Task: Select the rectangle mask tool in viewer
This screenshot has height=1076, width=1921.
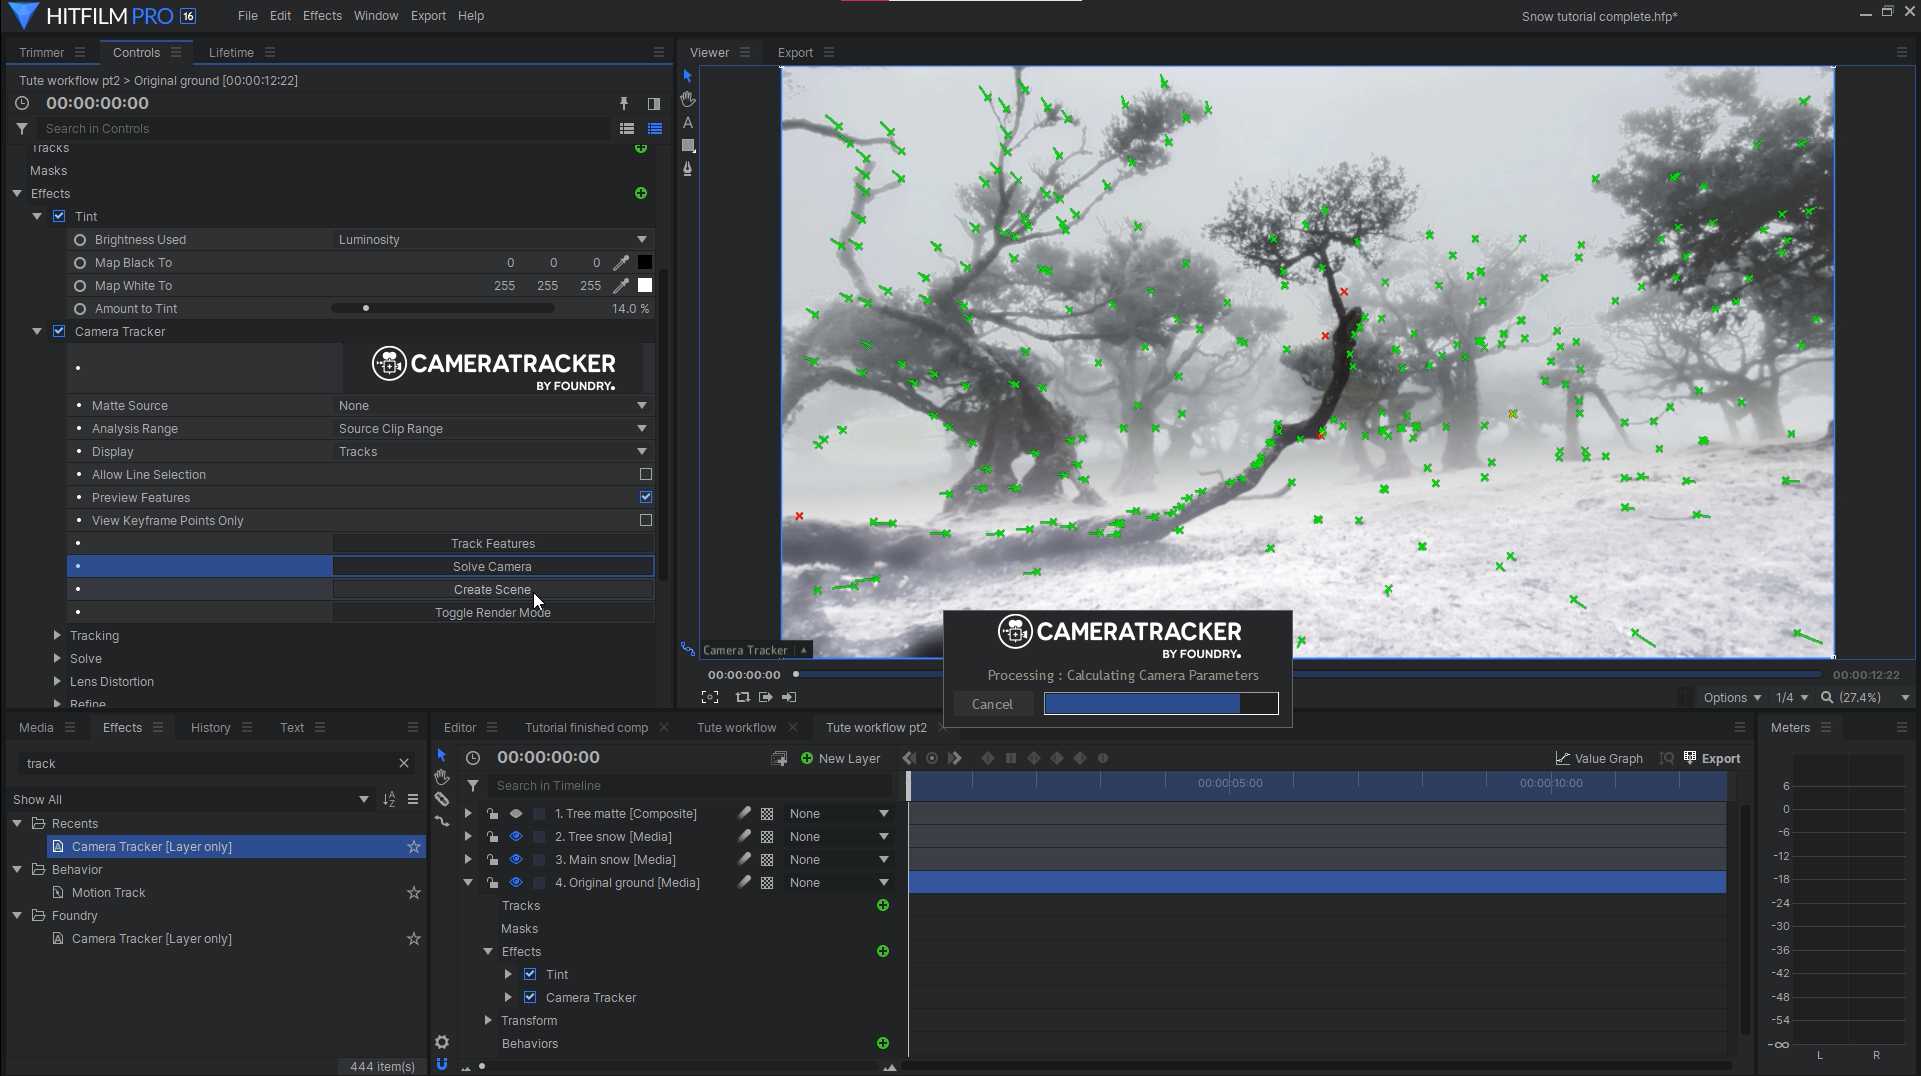Action: point(687,146)
